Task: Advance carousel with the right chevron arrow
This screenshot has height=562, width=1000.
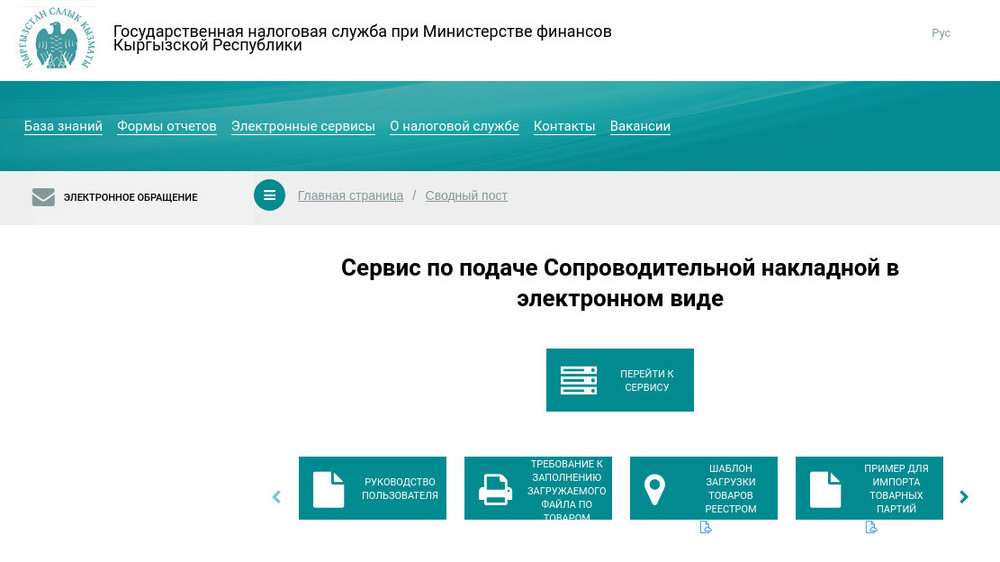Action: pos(964,497)
